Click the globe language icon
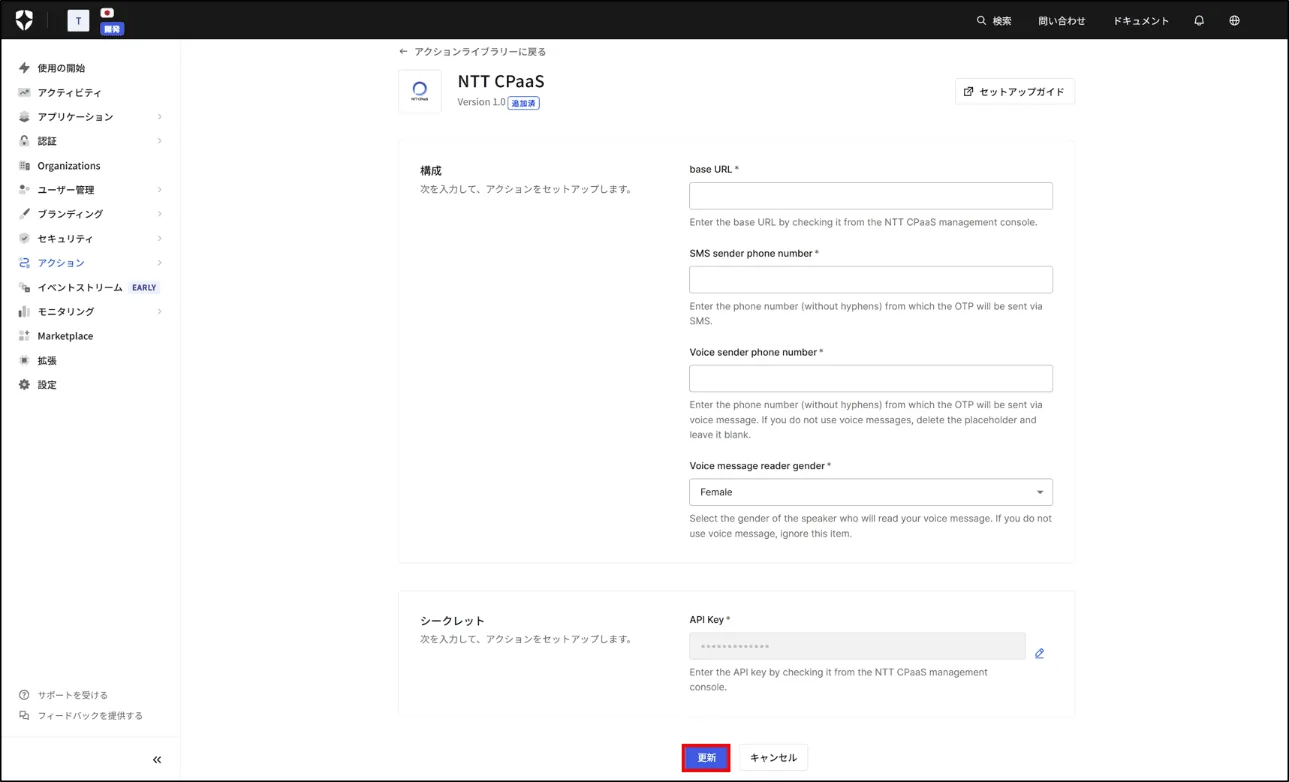 point(1234,20)
